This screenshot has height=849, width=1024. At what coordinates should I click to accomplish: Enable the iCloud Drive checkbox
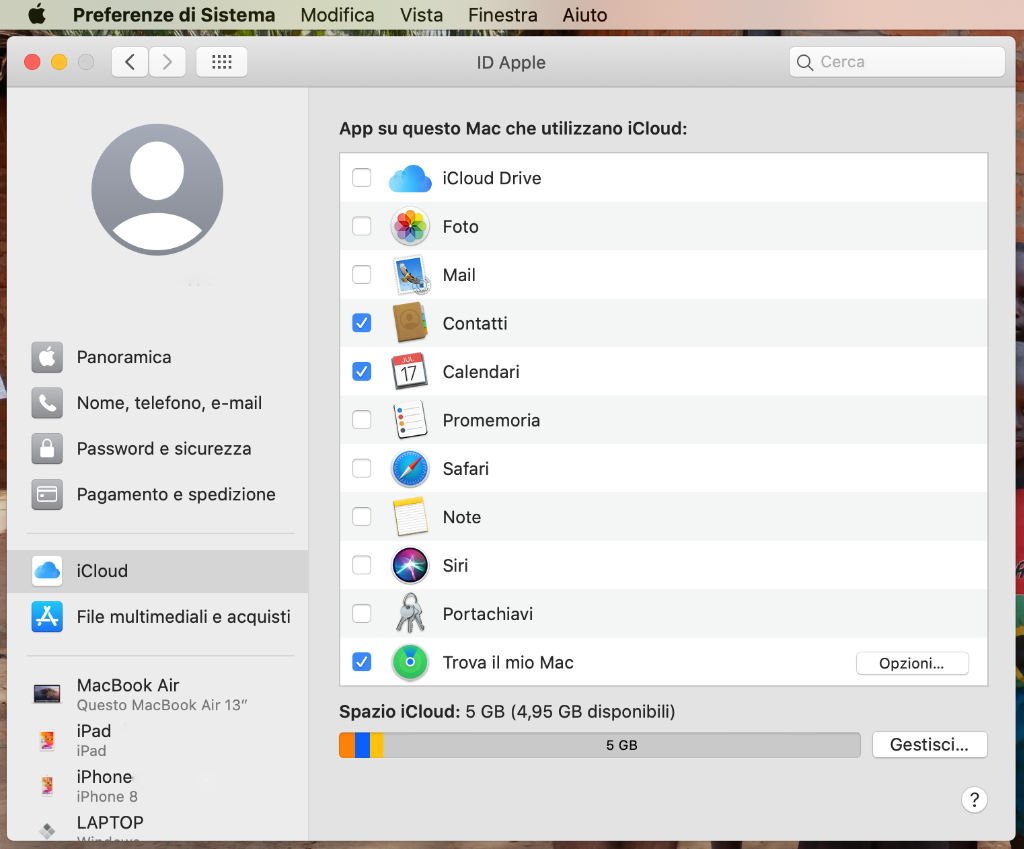pyautogui.click(x=362, y=178)
